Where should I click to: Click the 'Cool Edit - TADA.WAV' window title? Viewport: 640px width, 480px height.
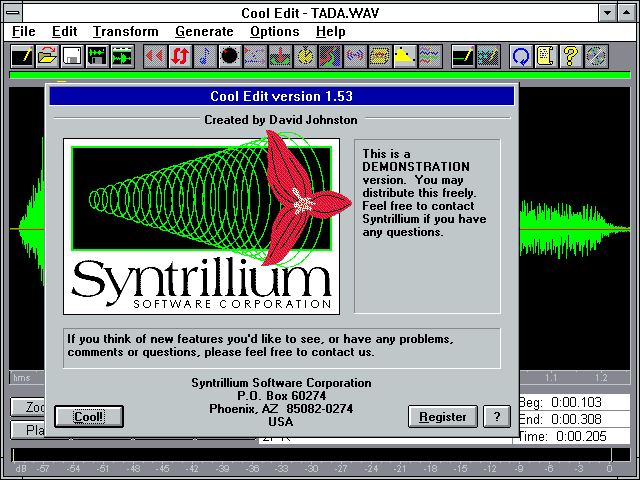[310, 13]
